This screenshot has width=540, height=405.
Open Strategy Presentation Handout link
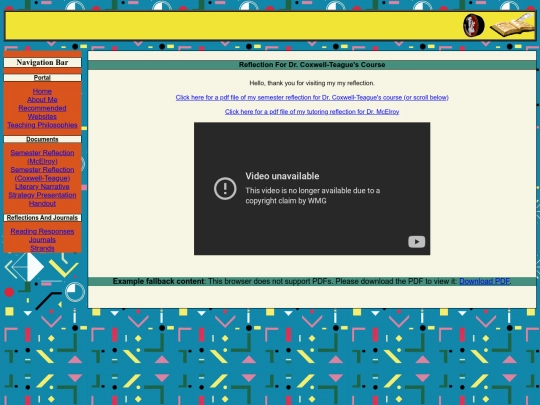tap(42, 199)
